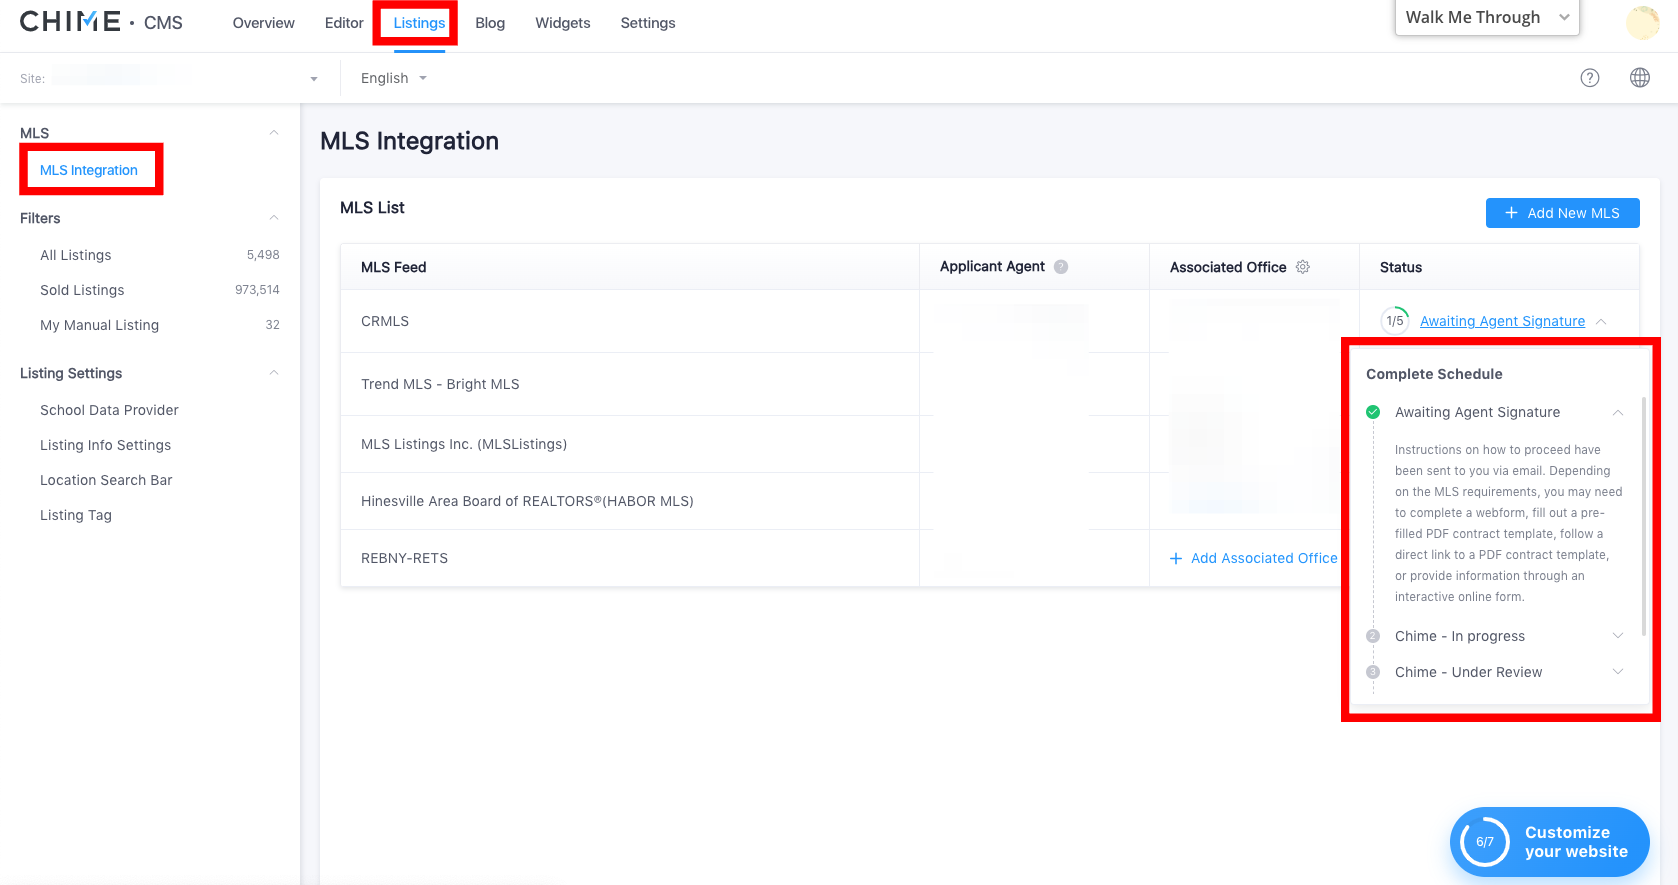Open the English language dropdown
Image resolution: width=1678 pixels, height=885 pixels.
point(393,78)
